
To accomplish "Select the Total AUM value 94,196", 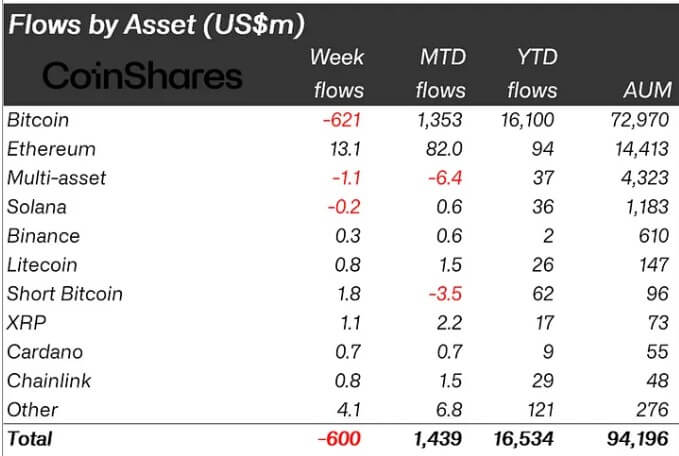I will click(638, 439).
